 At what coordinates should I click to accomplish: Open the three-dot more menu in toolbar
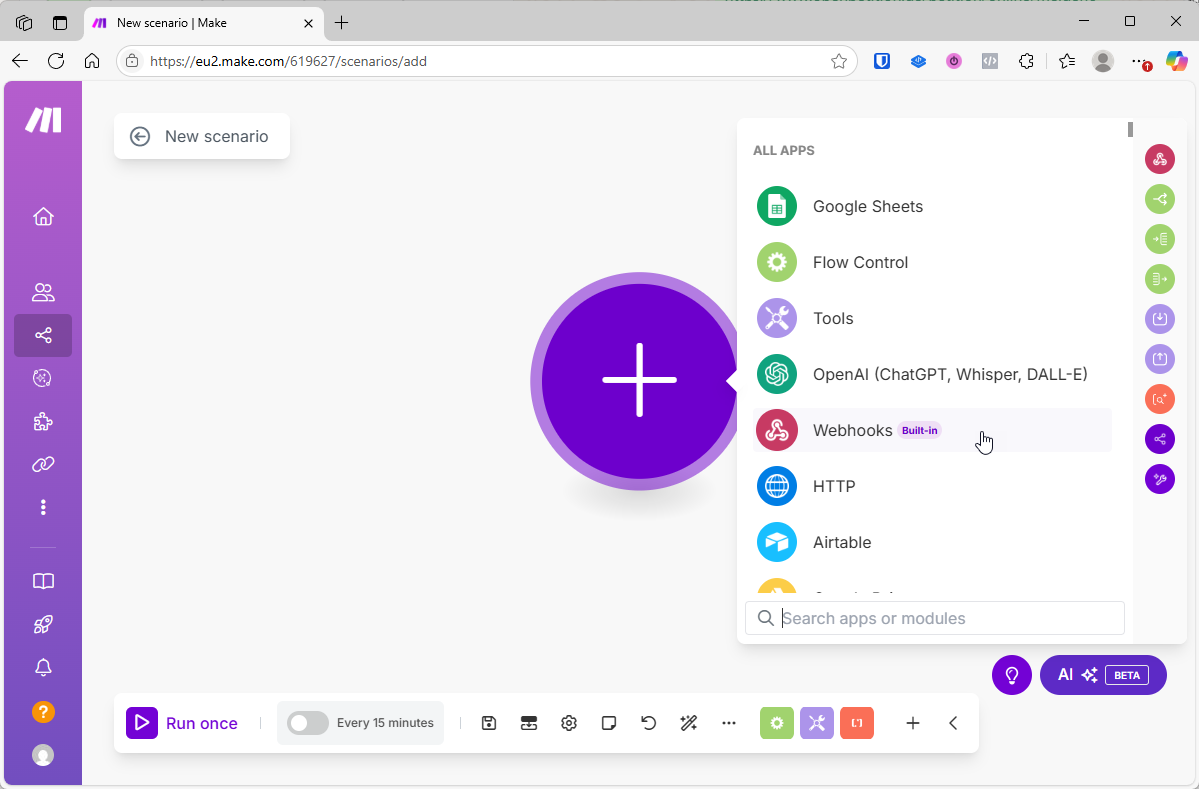pos(729,723)
